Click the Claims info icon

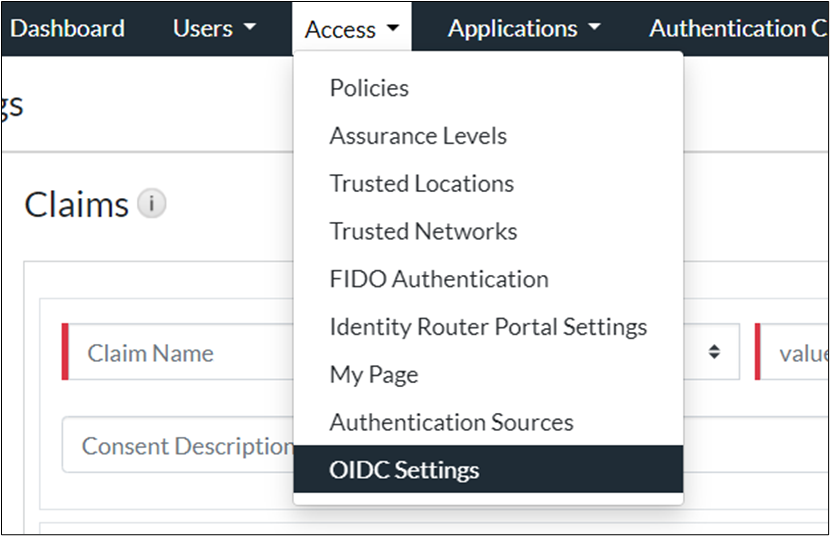click(x=151, y=204)
